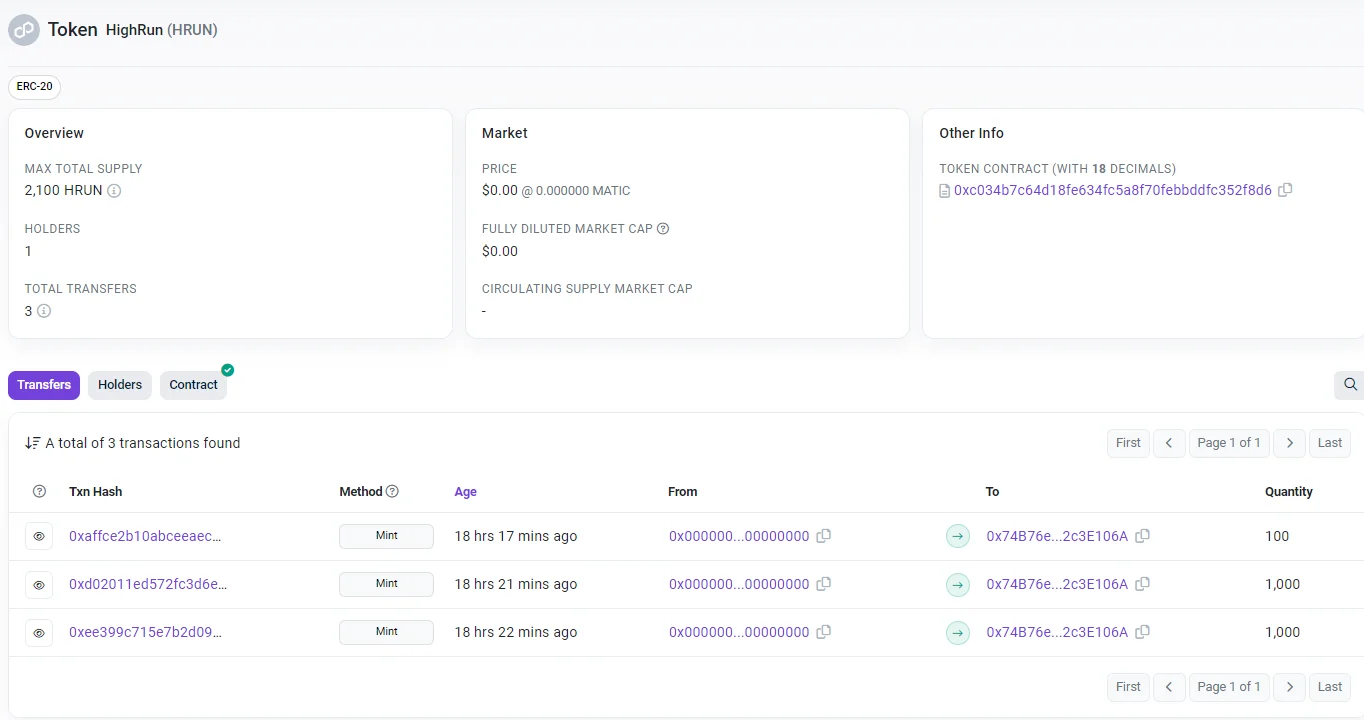Copy From address in the 100 quantity row

tap(824, 536)
